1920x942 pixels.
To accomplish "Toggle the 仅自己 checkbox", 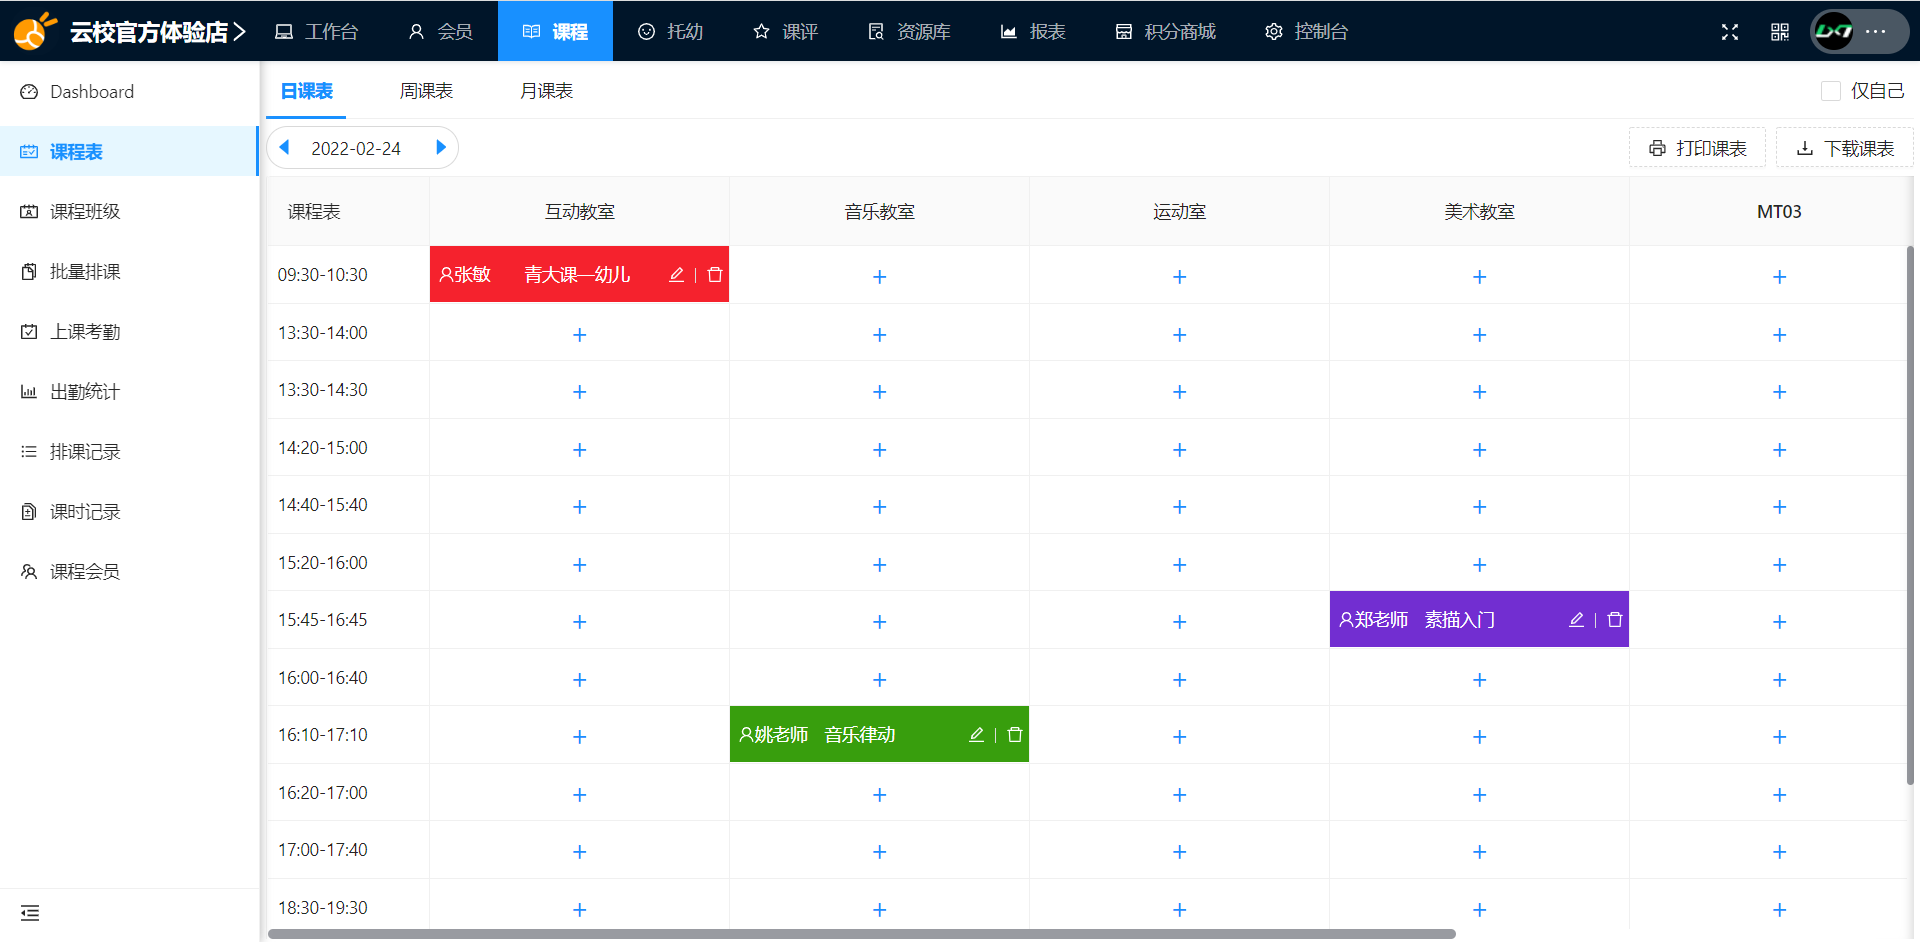I will click(1831, 91).
